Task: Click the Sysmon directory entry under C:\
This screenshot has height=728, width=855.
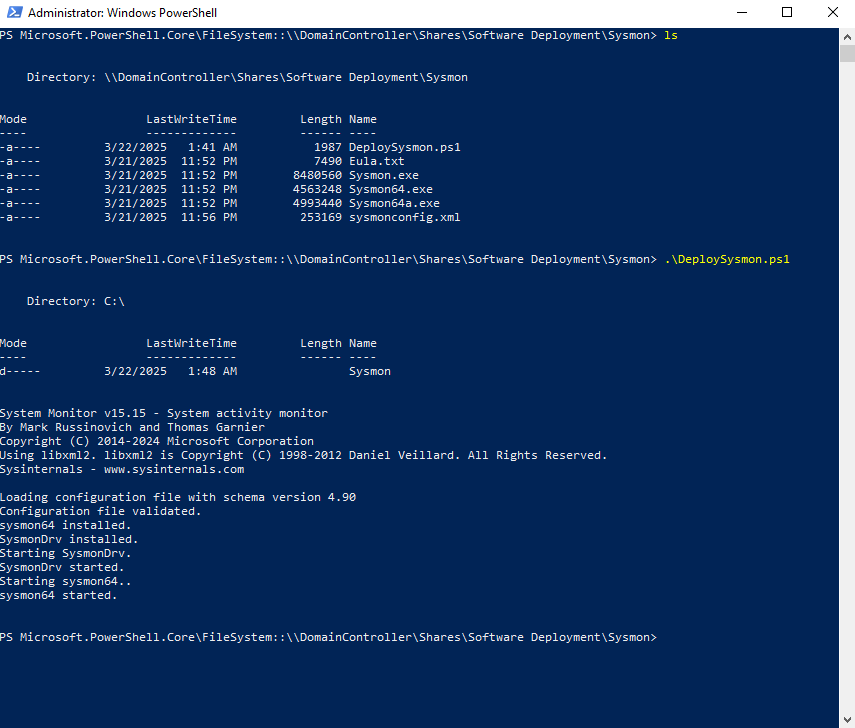Action: tap(369, 371)
